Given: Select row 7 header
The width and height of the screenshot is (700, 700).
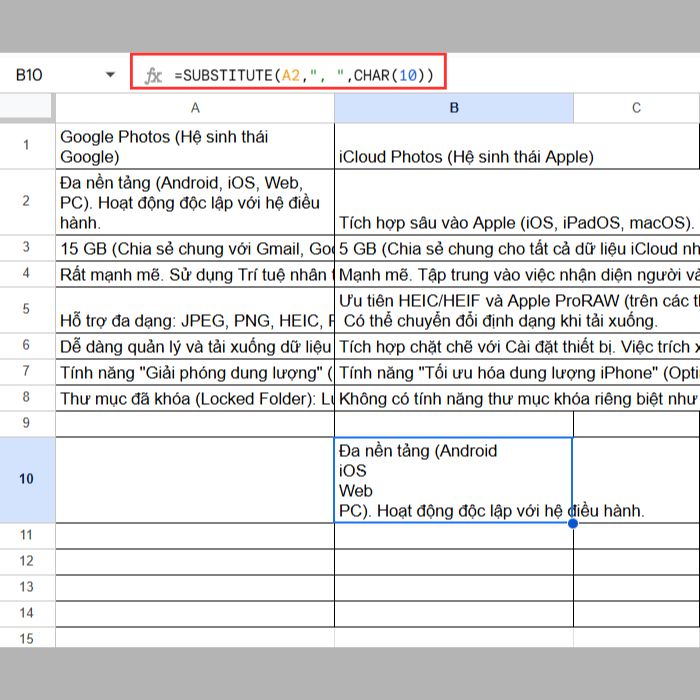Looking at the screenshot, I should tap(27, 371).
